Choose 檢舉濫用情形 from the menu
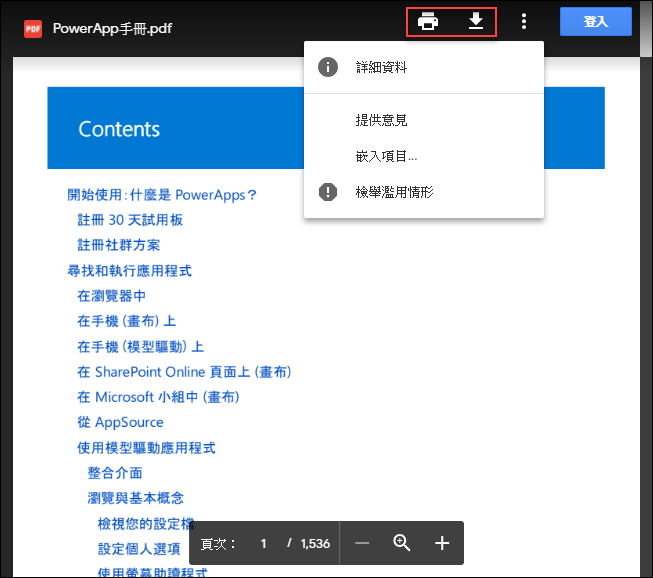This screenshot has height=578, width=653. point(424,192)
